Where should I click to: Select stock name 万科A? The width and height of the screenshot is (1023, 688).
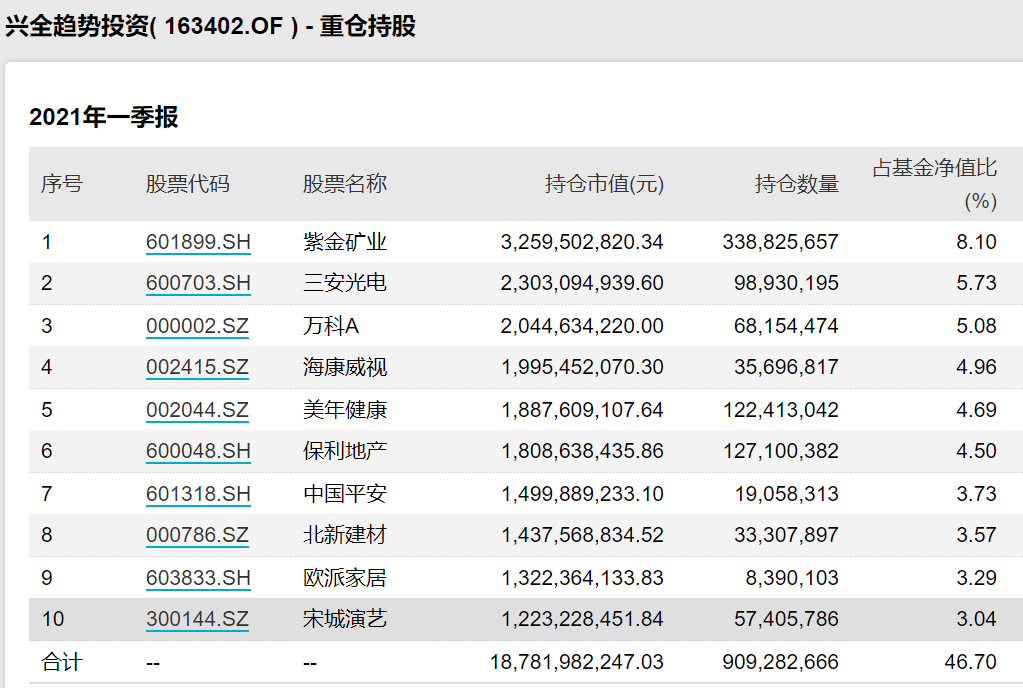331,325
